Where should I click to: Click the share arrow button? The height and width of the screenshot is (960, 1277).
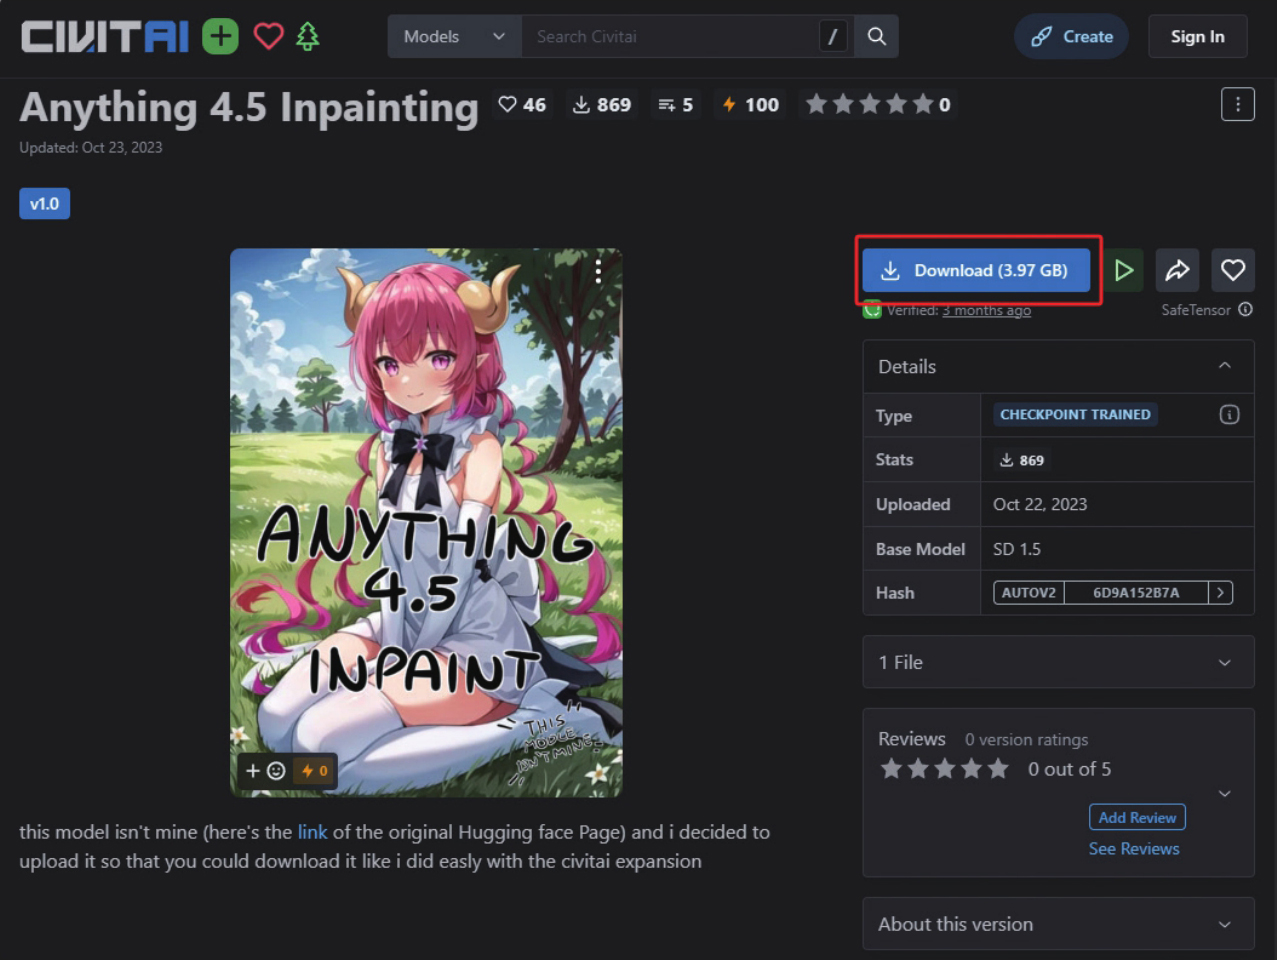point(1178,270)
